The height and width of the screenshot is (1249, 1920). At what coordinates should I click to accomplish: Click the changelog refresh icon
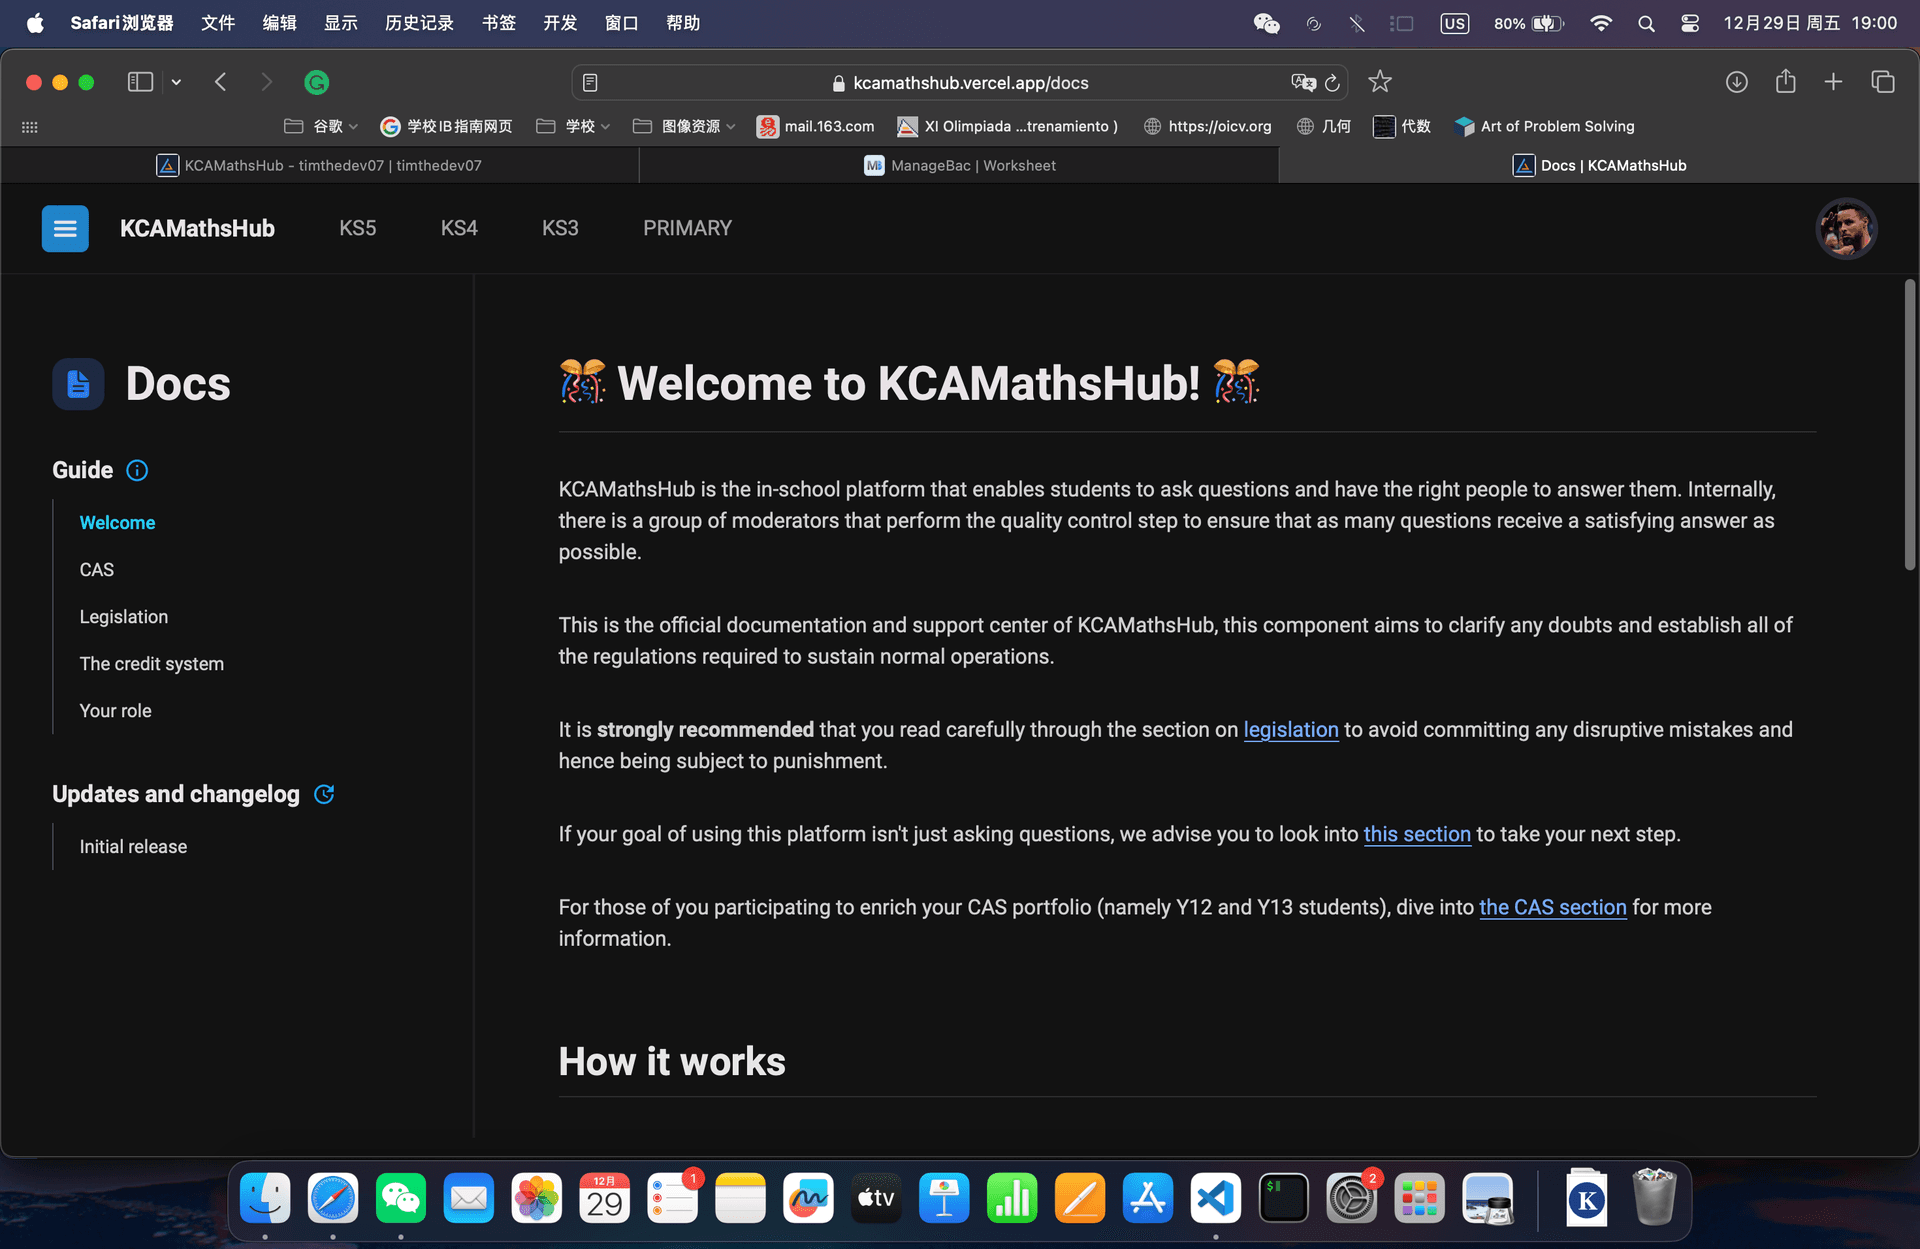pyautogui.click(x=324, y=794)
